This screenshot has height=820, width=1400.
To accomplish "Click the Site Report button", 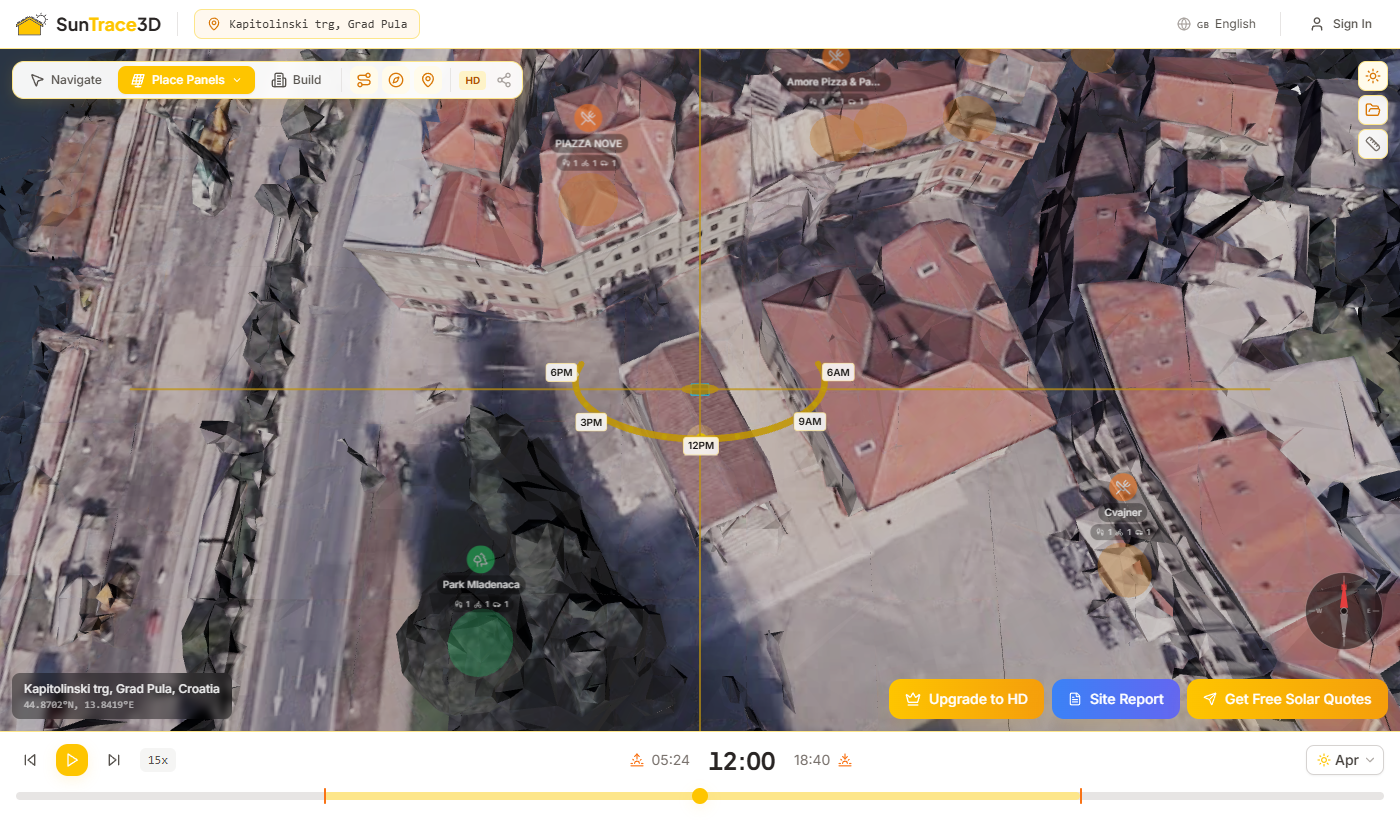I will coord(1115,699).
